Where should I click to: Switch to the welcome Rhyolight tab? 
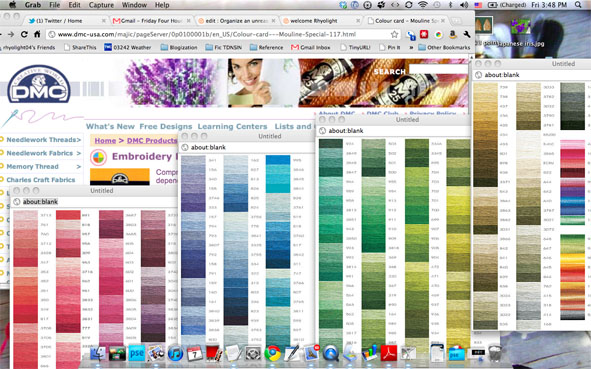321,21
